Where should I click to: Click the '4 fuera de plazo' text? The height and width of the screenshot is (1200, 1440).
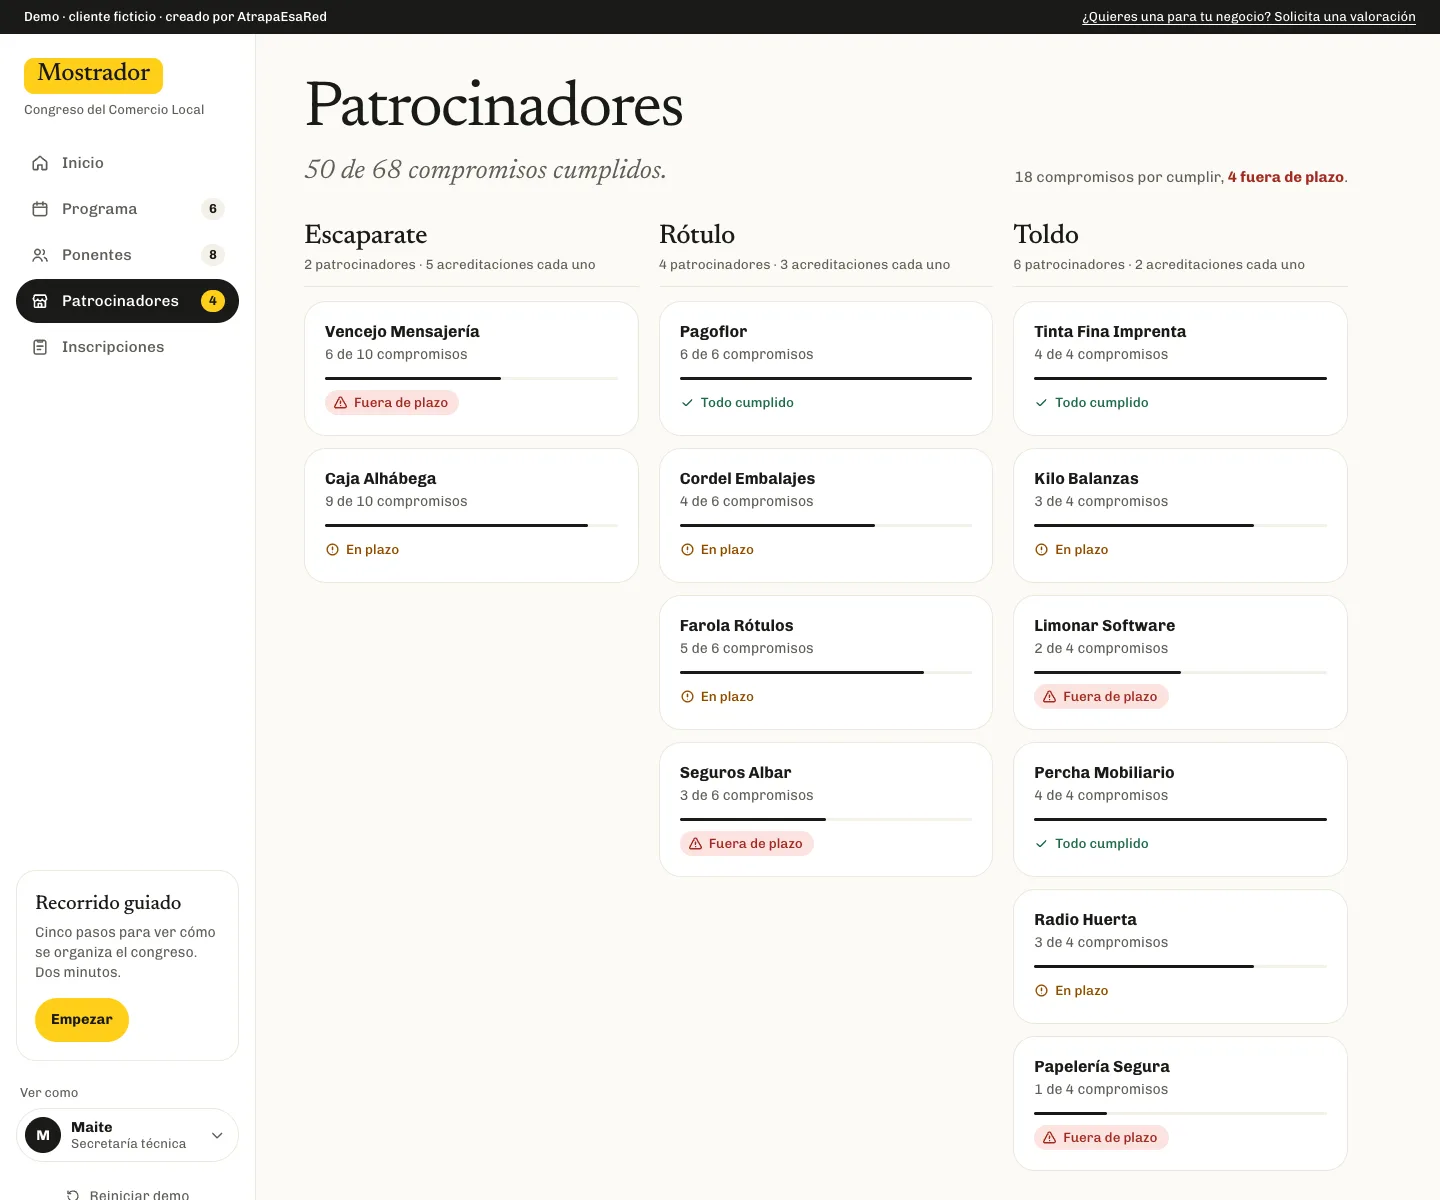click(1286, 177)
